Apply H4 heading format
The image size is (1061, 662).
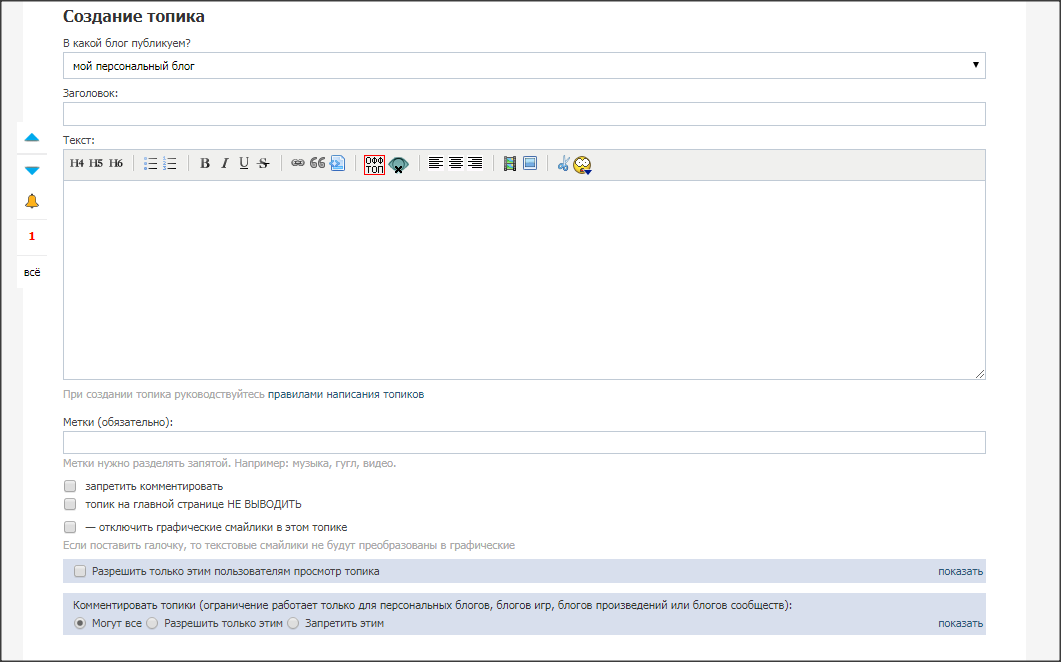pos(77,164)
